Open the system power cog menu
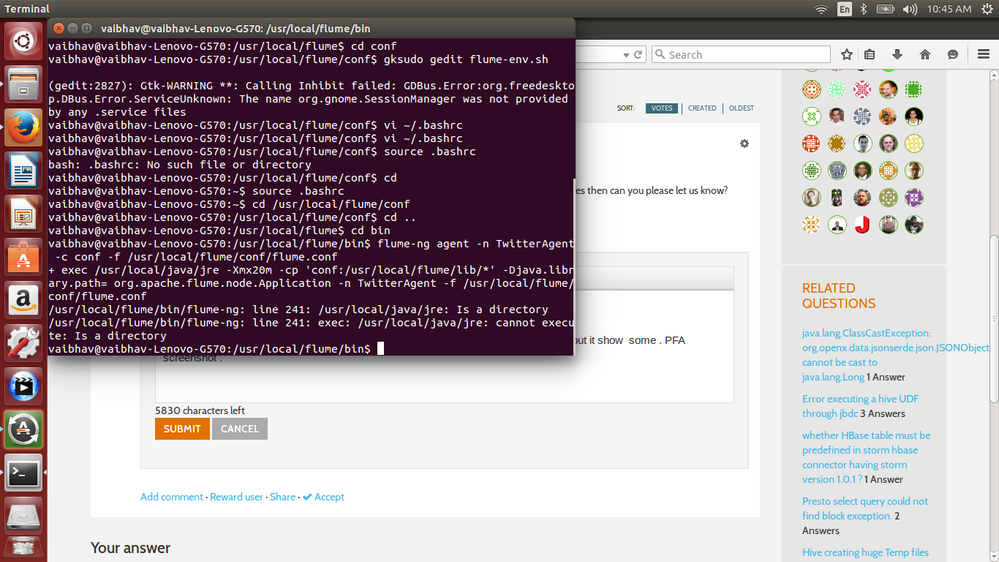The image size is (999, 562). click(987, 9)
